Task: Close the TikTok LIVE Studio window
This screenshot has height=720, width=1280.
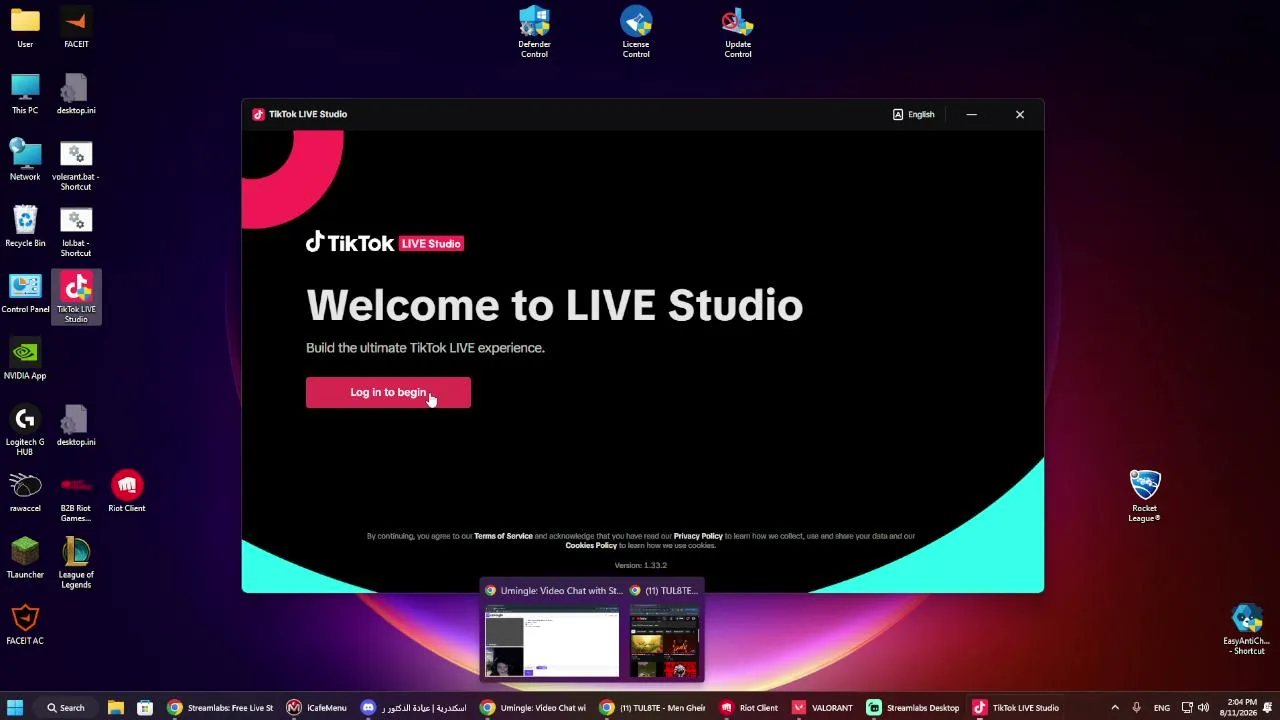Action: click(x=1020, y=114)
